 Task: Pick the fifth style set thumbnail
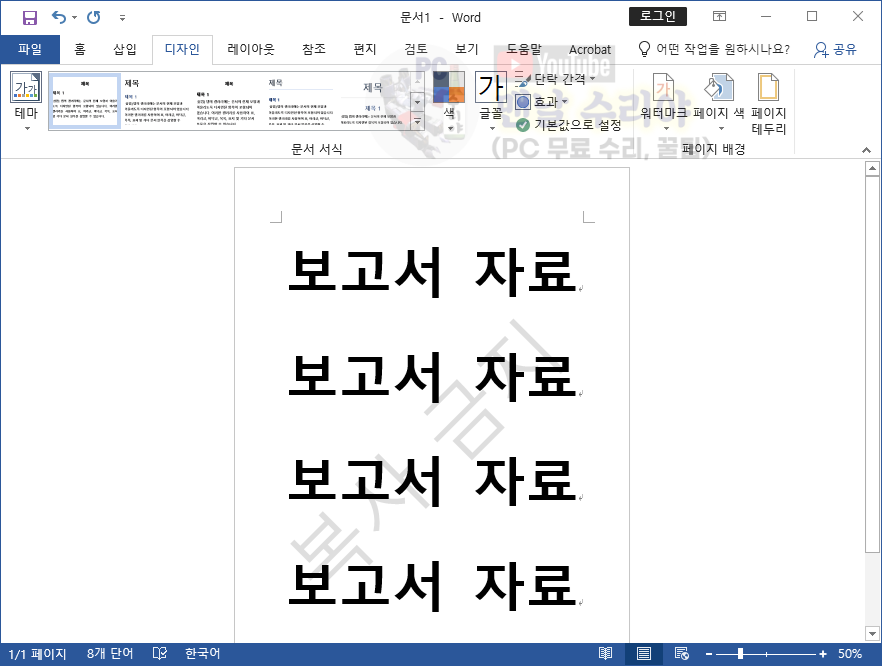coord(374,101)
